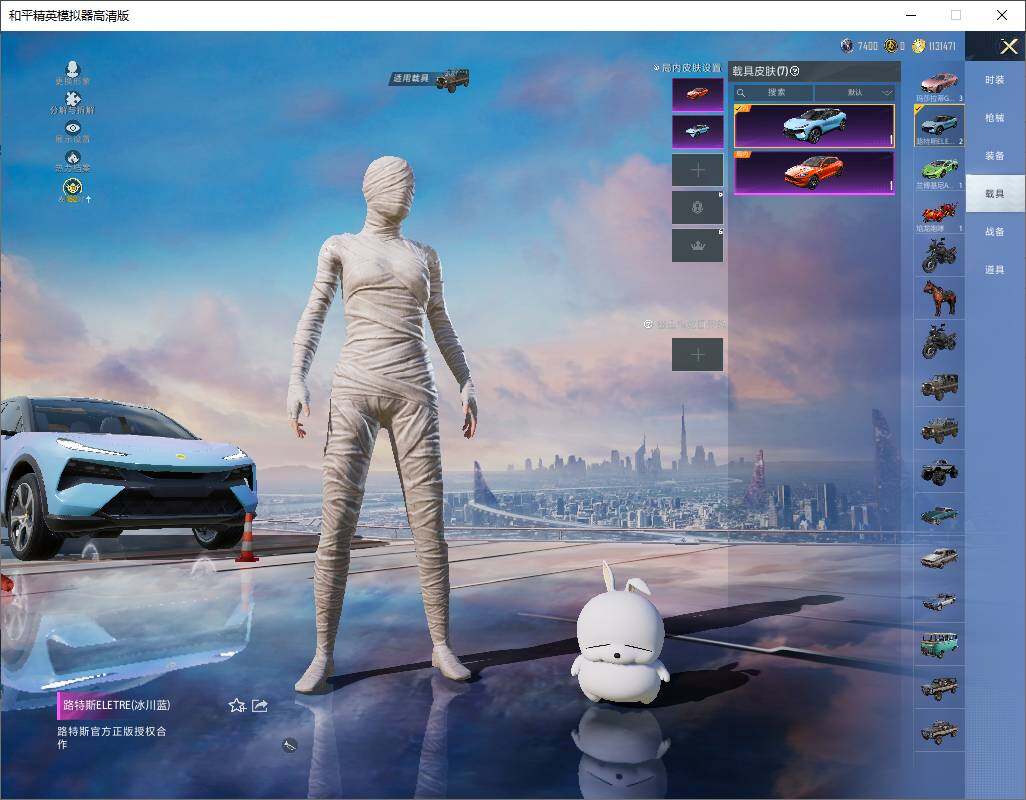Open the puzzle-piece decompose and redeem icon

click(x=73, y=99)
